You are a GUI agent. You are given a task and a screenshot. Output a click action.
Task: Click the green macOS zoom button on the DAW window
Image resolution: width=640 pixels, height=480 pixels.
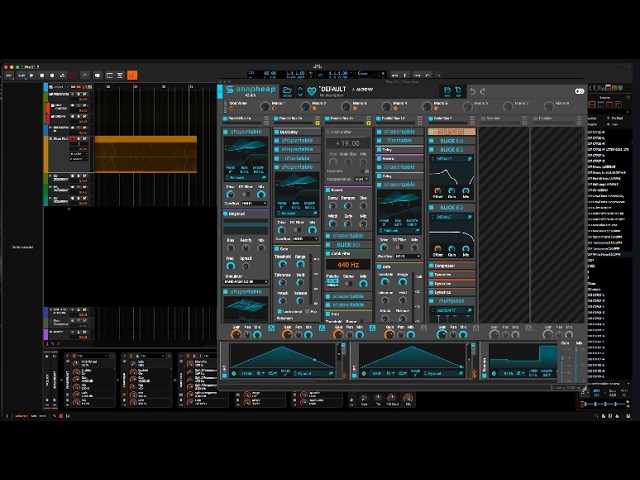tap(17, 67)
